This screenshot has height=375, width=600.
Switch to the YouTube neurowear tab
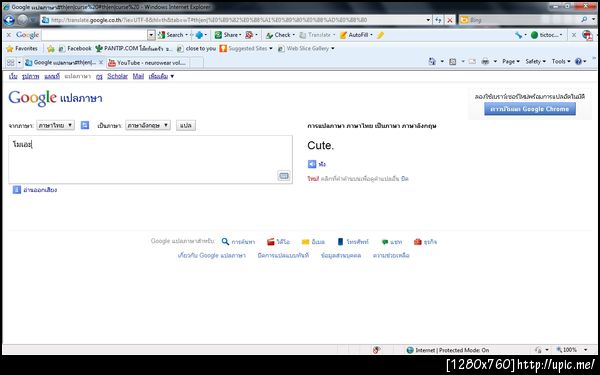tap(147, 62)
